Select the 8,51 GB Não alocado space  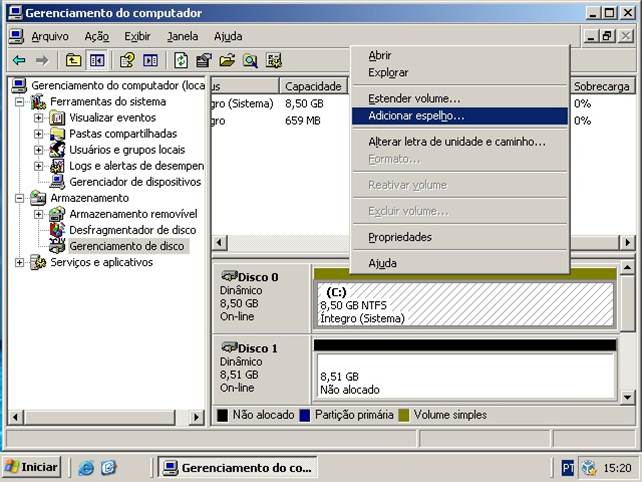[465, 376]
